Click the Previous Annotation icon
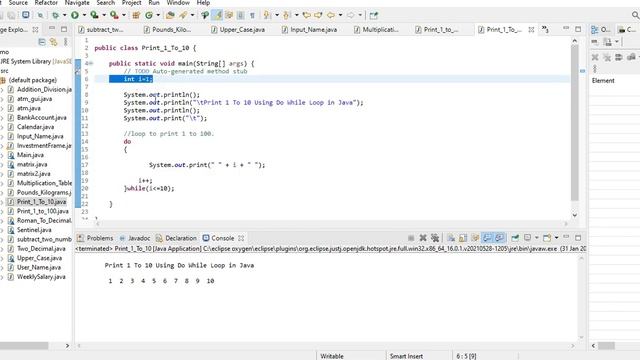640x360 pixels. 286,15
